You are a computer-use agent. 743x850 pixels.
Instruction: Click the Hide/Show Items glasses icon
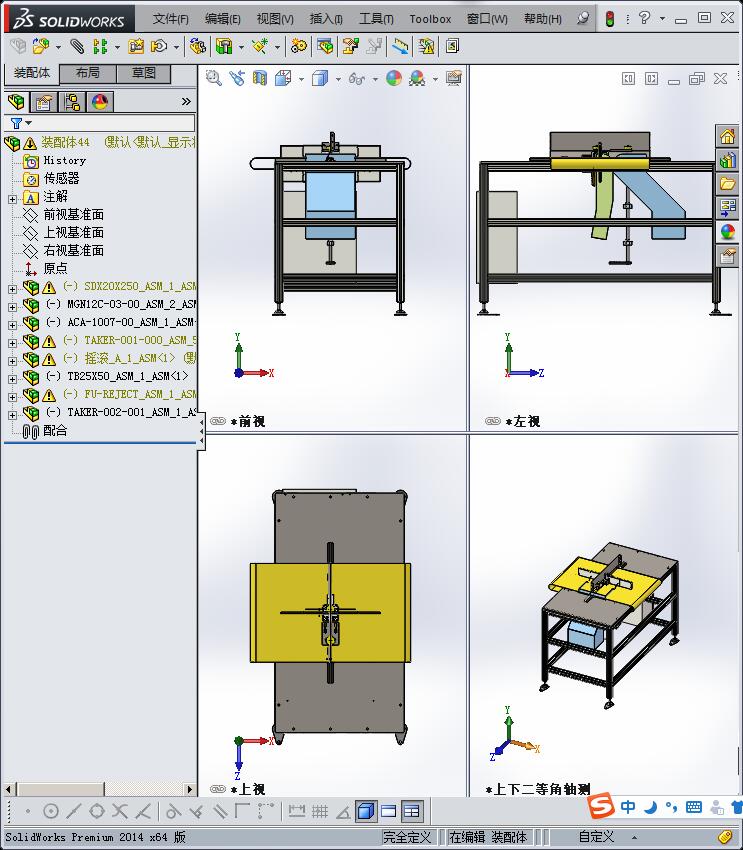click(x=356, y=79)
